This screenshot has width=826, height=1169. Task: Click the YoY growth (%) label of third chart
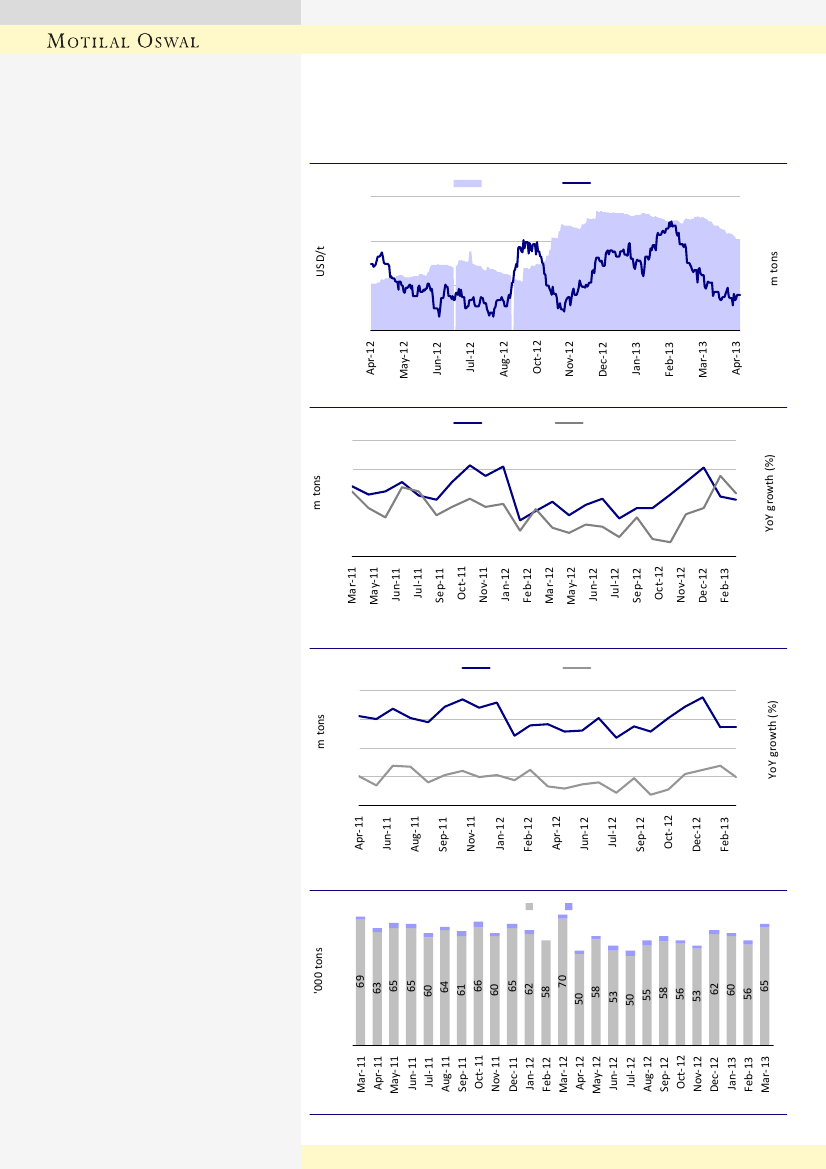(773, 742)
